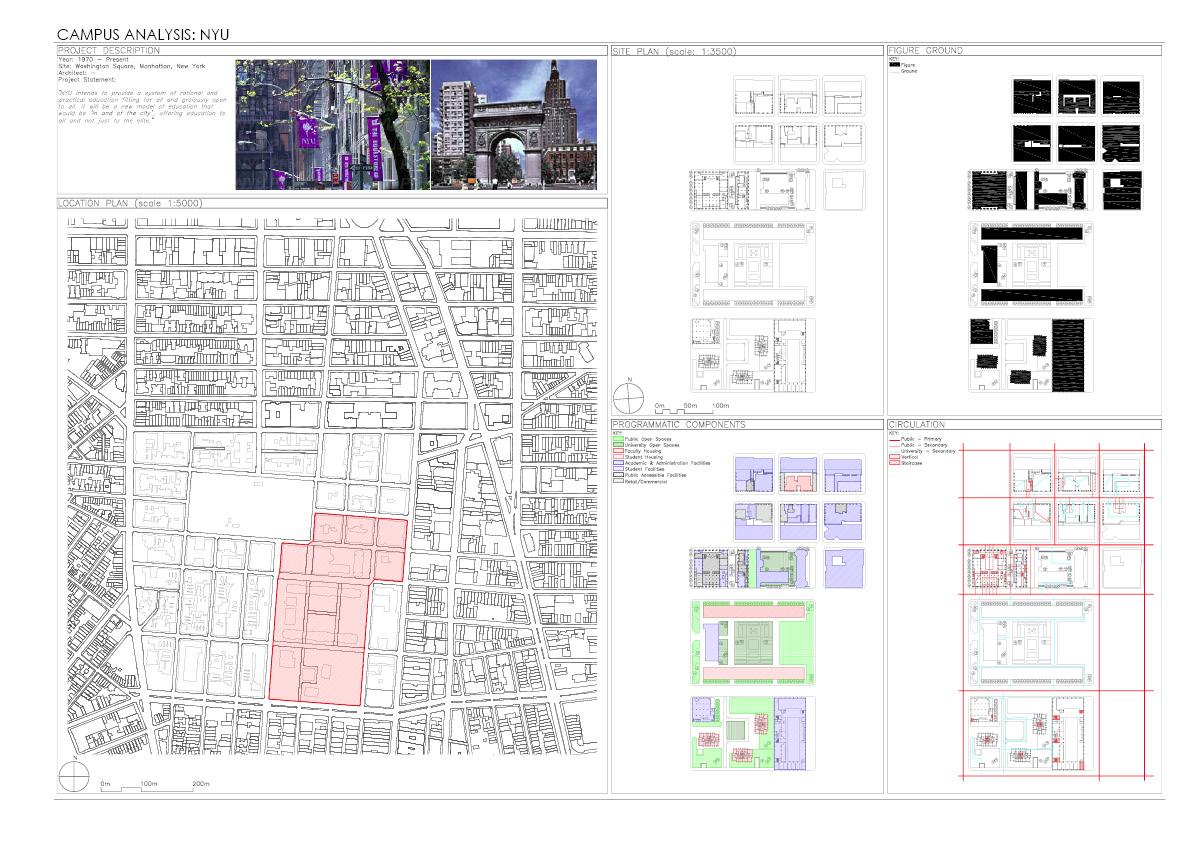Click the 'Student Housing' legend label
This screenshot has width=1190, height=841.
click(644, 457)
